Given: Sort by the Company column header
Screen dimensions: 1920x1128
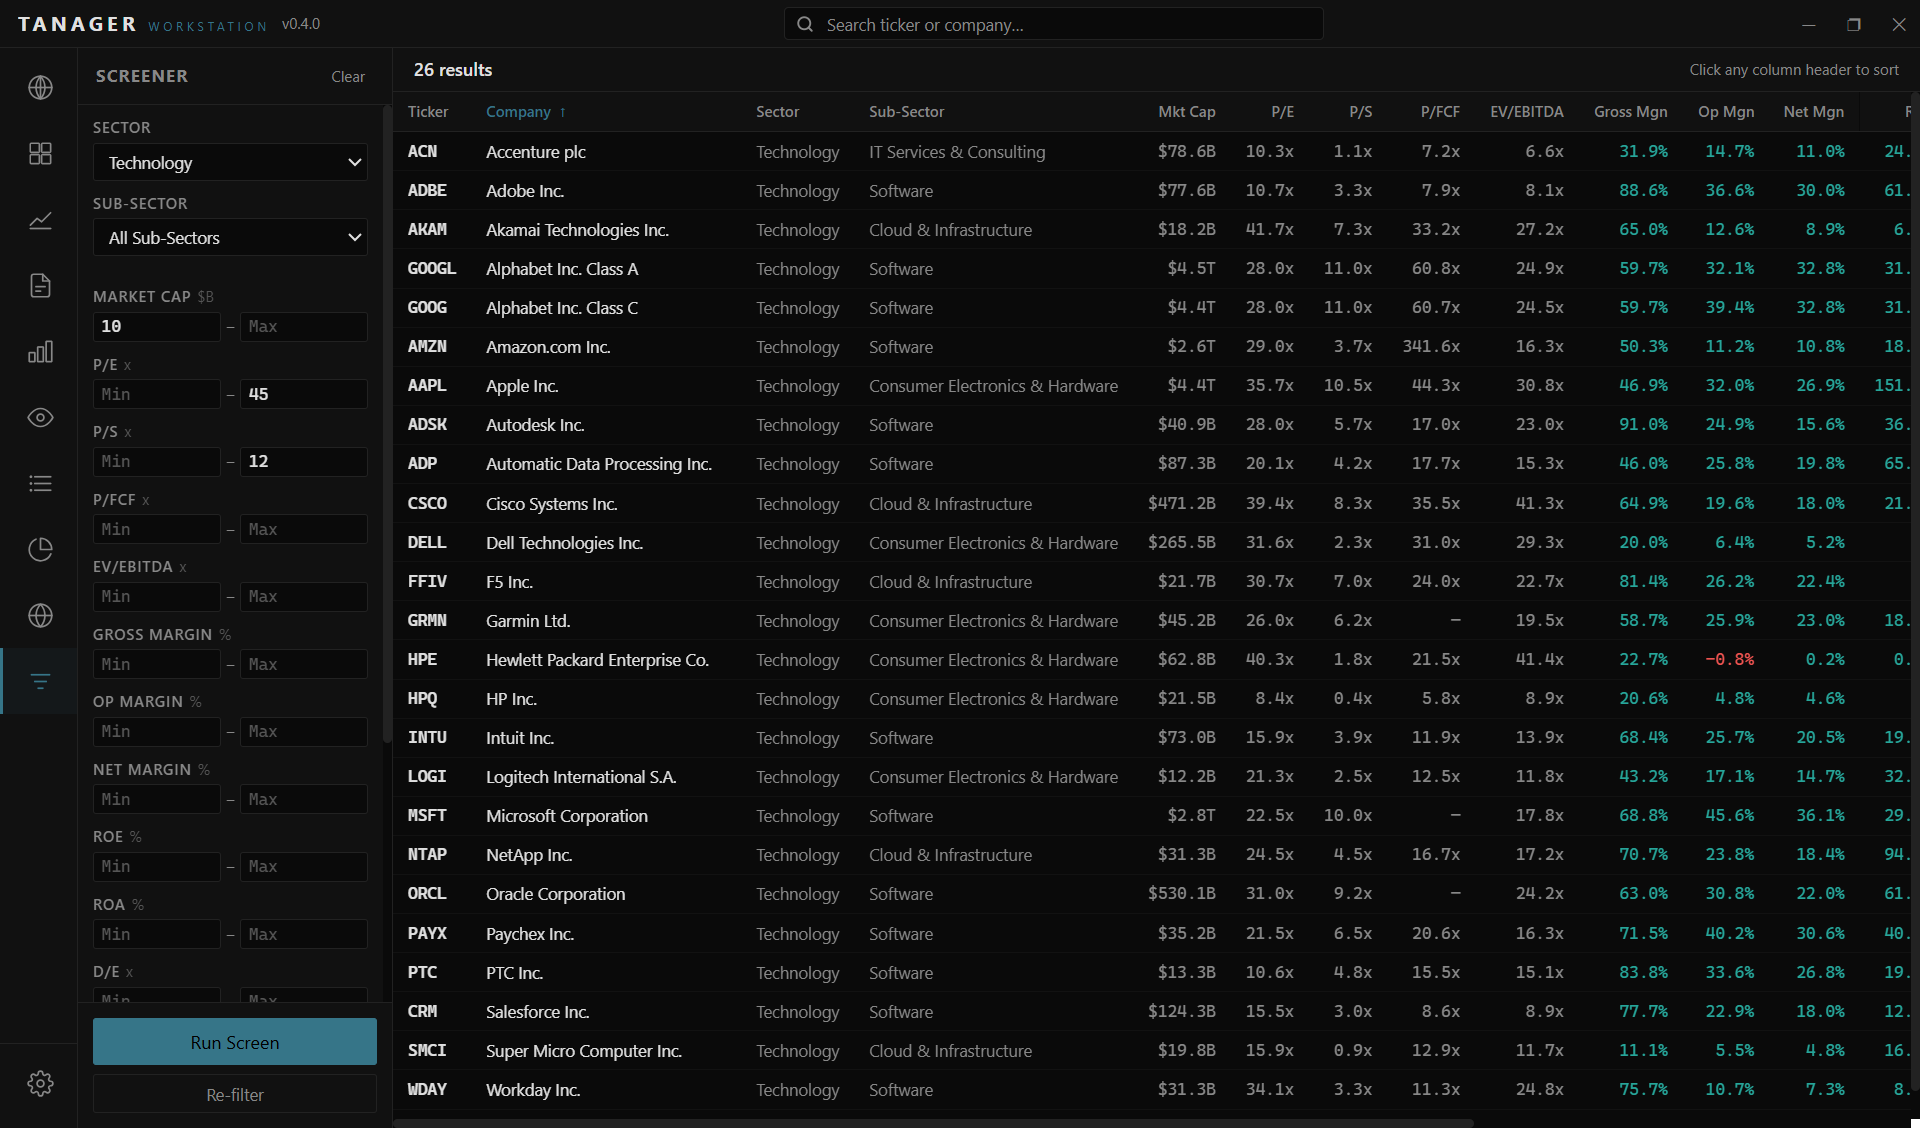Looking at the screenshot, I should [x=526, y=112].
